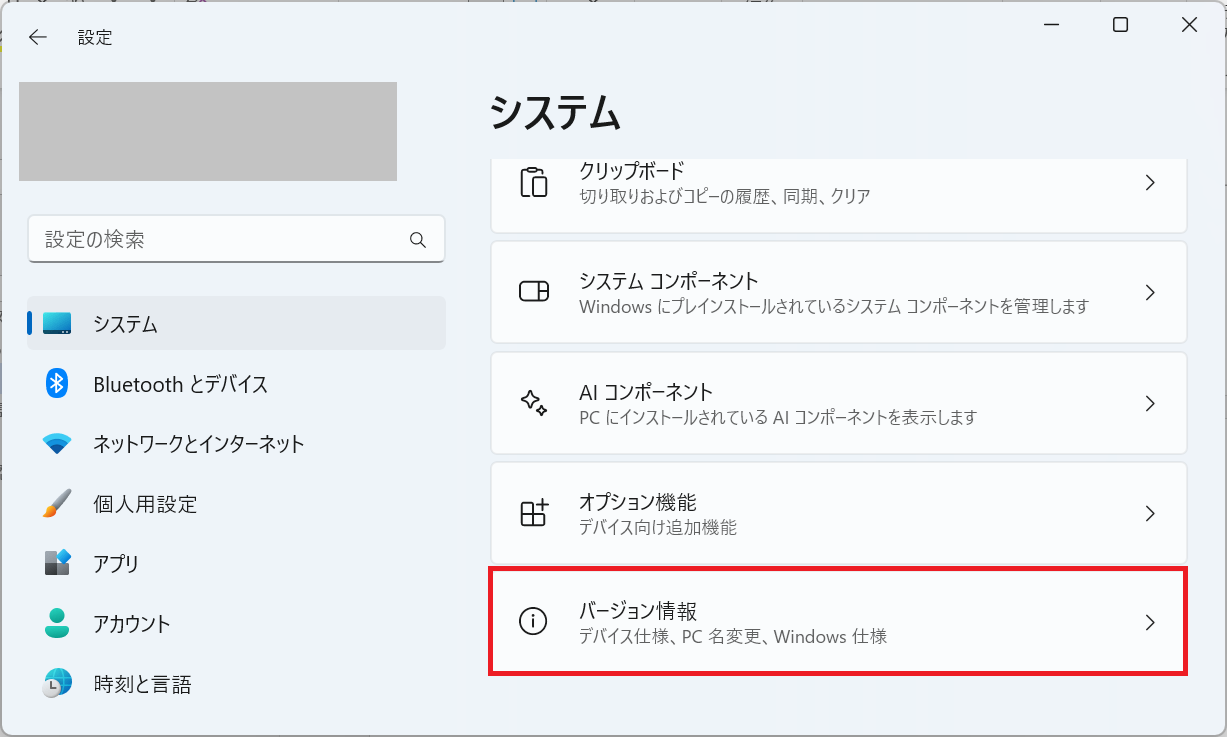
Task: Click the バージョン情報 info circle icon
Action: (x=534, y=622)
